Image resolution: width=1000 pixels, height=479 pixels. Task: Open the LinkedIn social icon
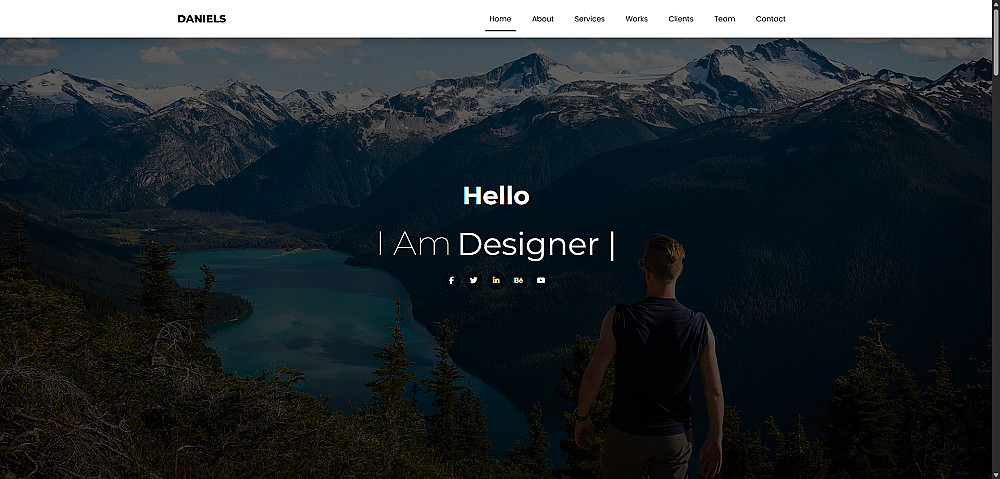click(x=496, y=280)
